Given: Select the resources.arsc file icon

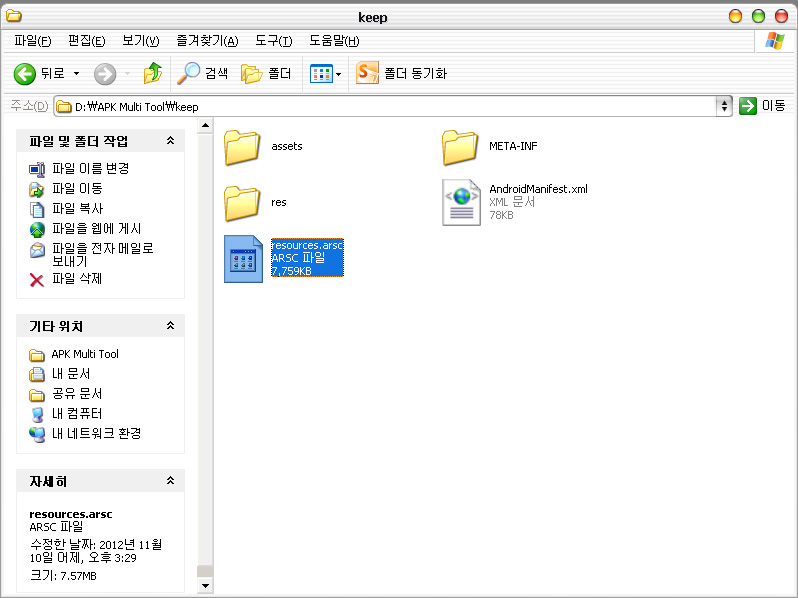Looking at the screenshot, I should click(243, 259).
